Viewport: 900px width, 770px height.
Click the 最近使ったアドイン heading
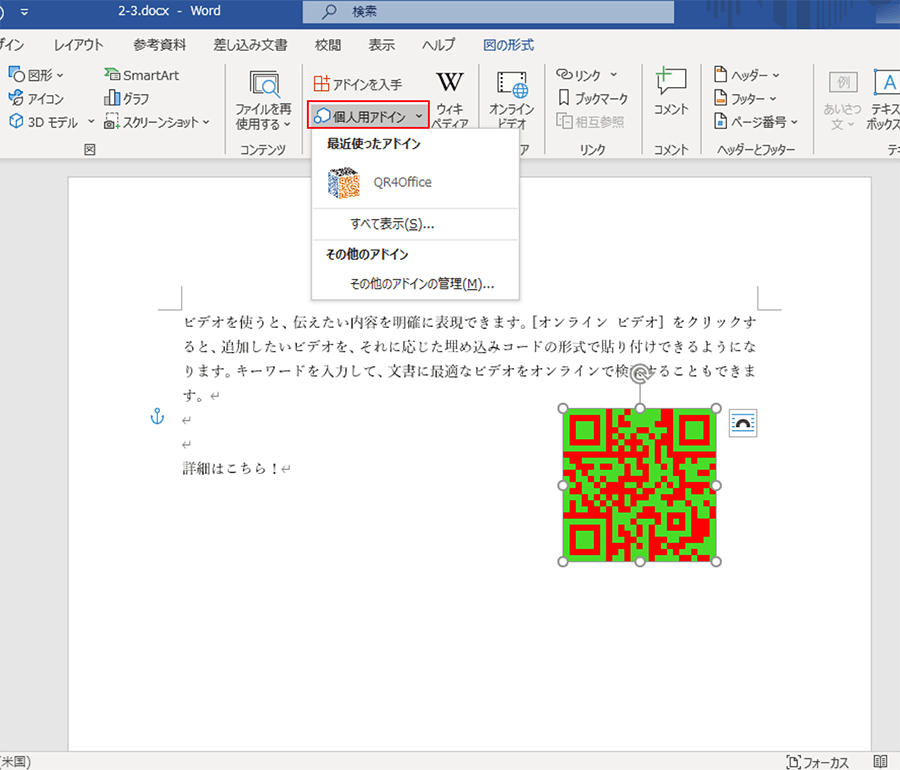(x=374, y=143)
